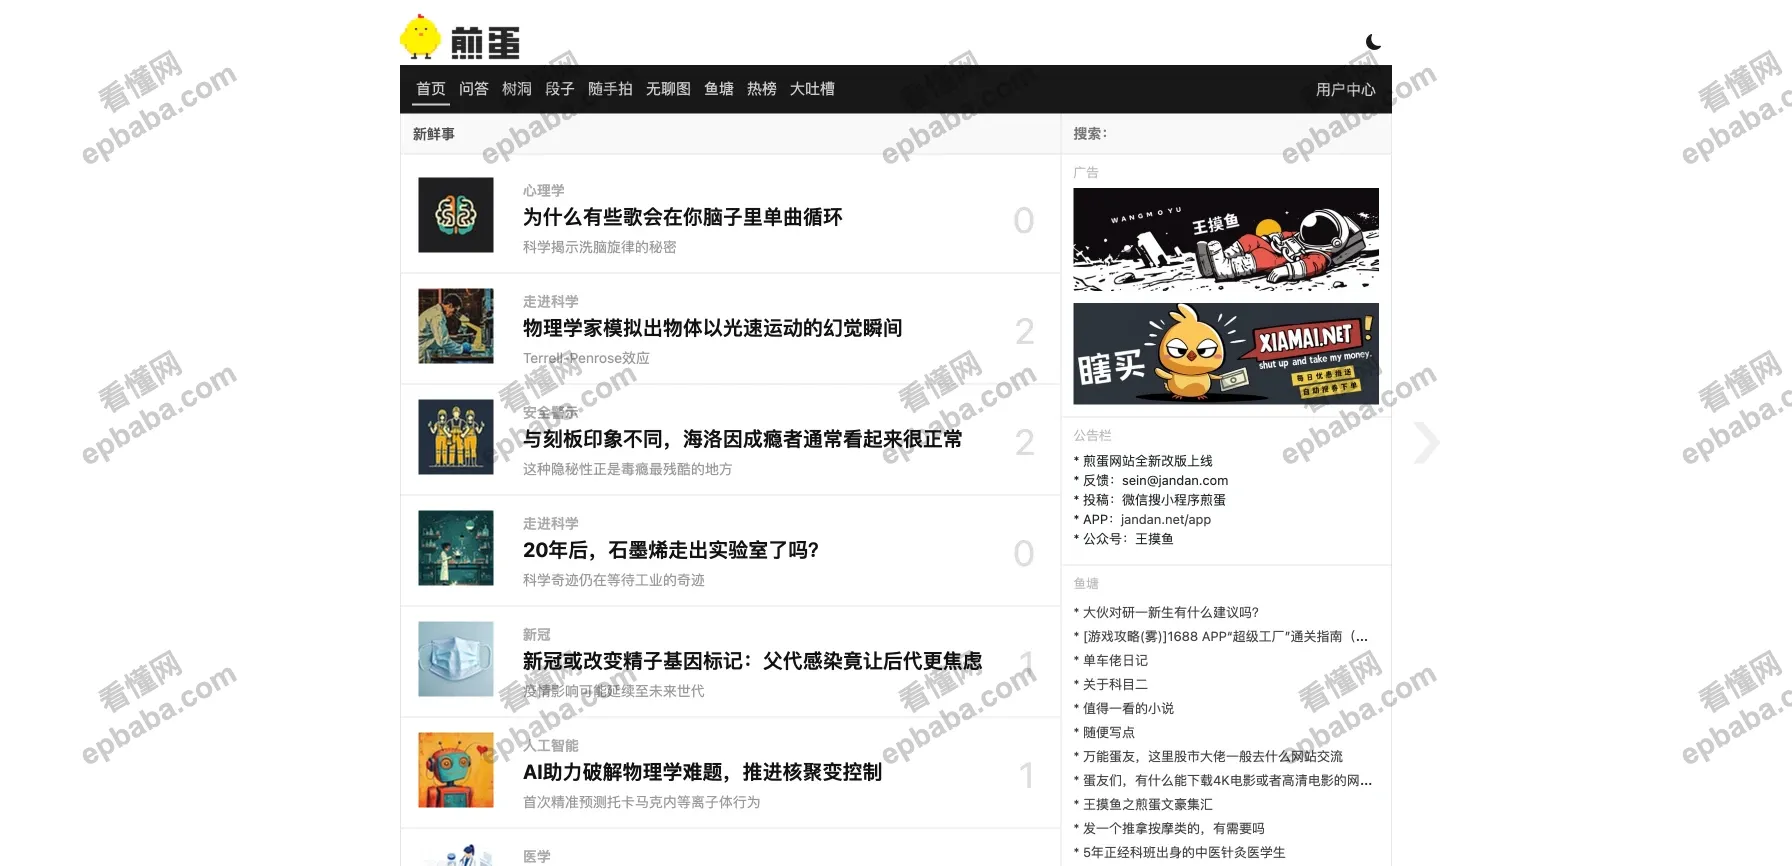The width and height of the screenshot is (1792, 866).
Task: Click the 鱼塘 sidebar section heading
Action: pos(1086,583)
